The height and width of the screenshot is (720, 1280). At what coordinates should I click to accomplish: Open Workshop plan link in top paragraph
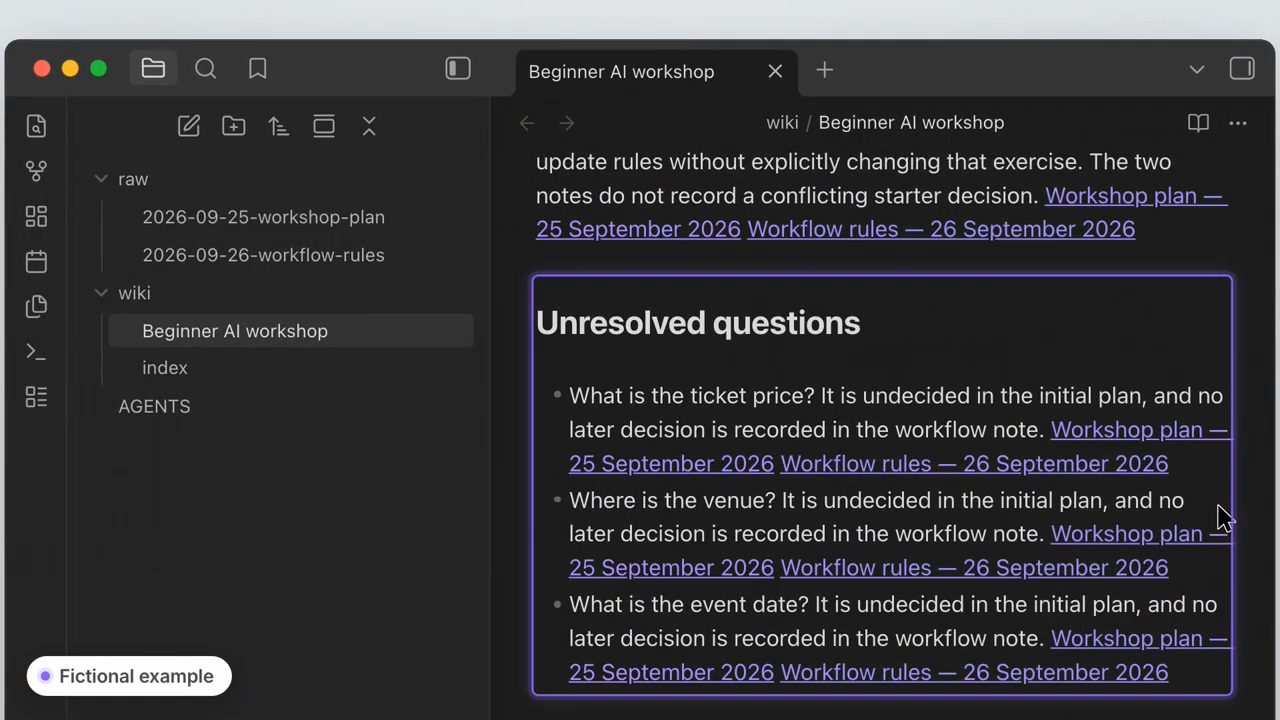coord(1136,196)
